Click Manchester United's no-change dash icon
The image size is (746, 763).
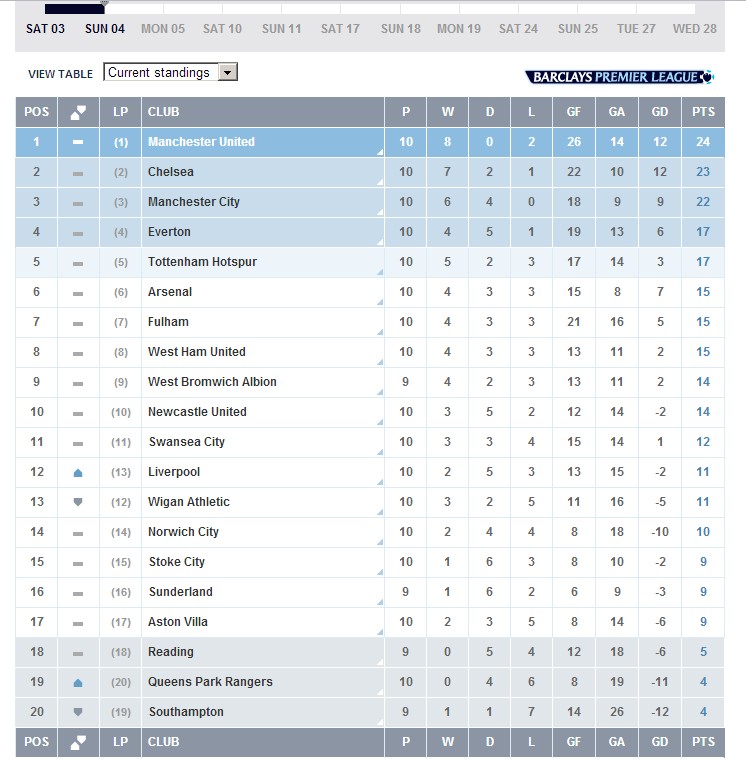pyautogui.click(x=78, y=142)
